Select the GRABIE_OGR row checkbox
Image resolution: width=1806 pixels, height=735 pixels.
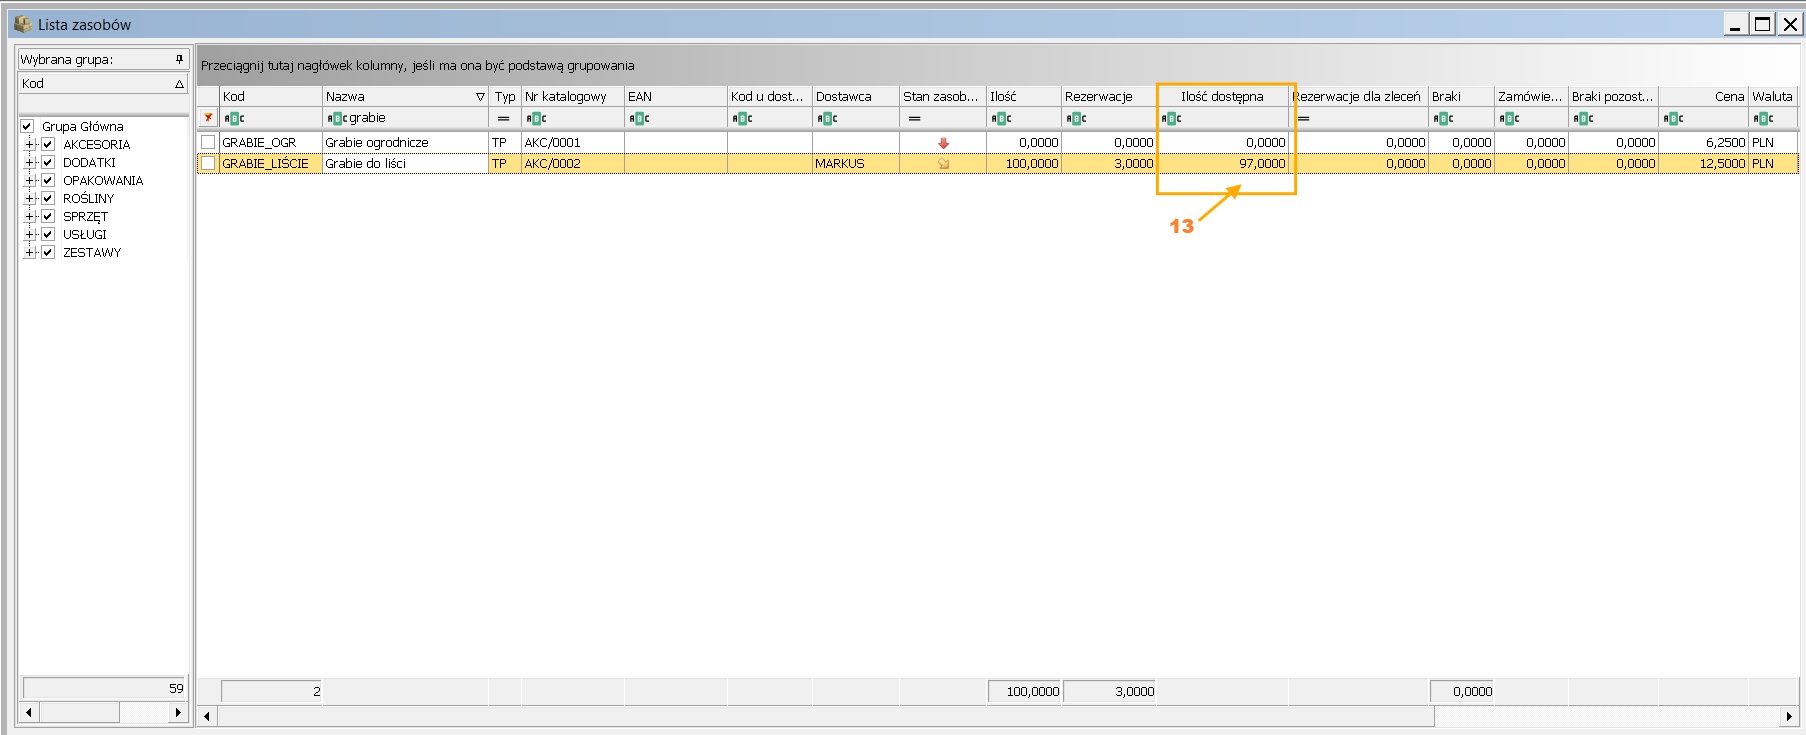tap(208, 142)
